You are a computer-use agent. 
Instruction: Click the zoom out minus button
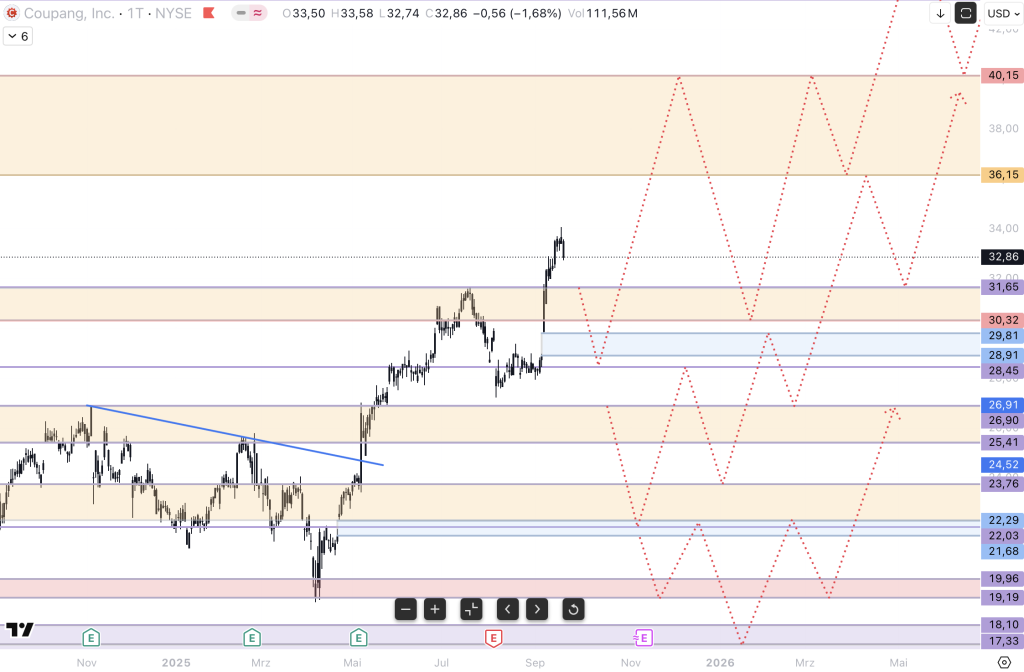pos(405,609)
